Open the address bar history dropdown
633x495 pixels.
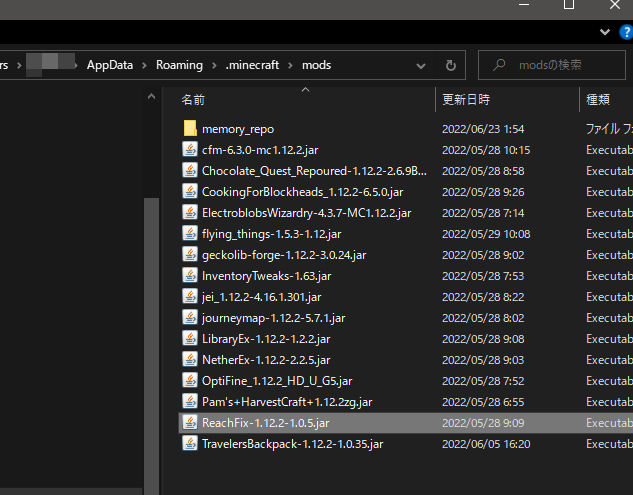coord(421,65)
